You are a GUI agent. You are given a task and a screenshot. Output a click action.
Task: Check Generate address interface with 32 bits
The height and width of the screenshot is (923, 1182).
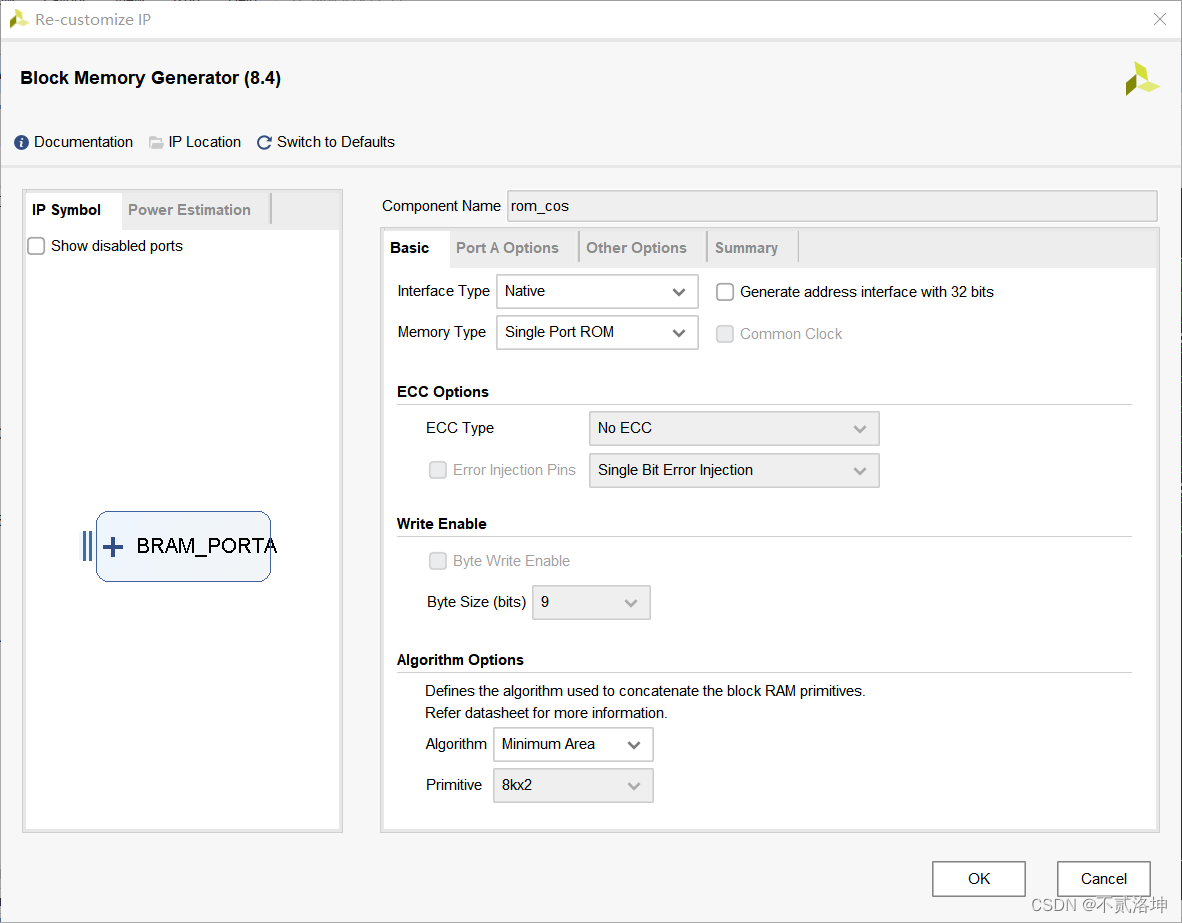pyautogui.click(x=724, y=292)
